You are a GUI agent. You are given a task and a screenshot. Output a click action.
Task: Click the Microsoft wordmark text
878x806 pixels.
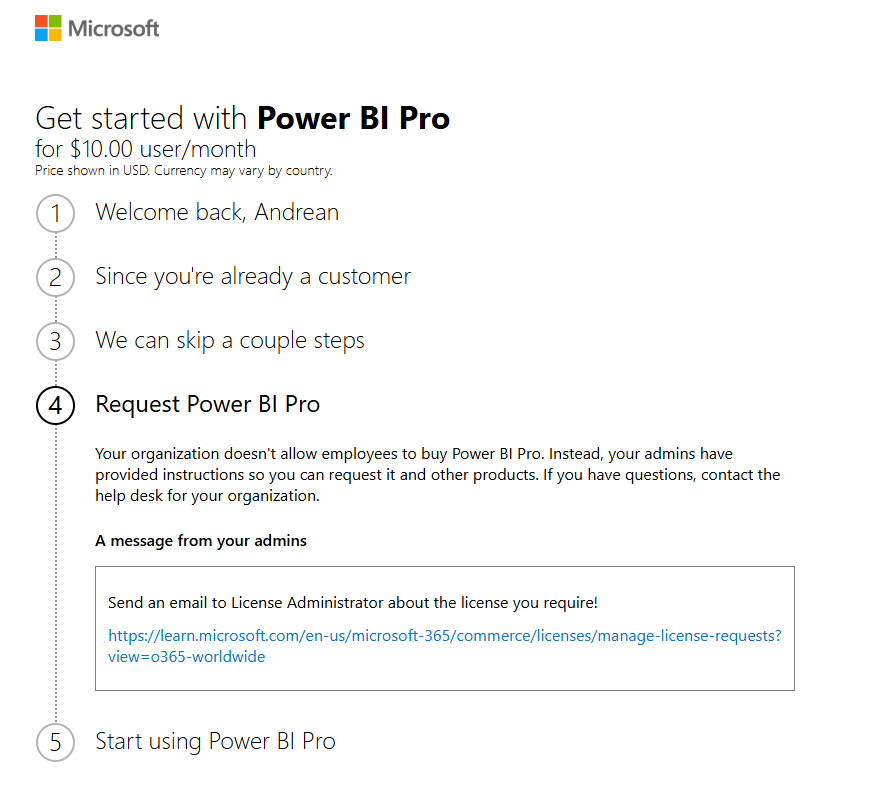pyautogui.click(x=113, y=28)
